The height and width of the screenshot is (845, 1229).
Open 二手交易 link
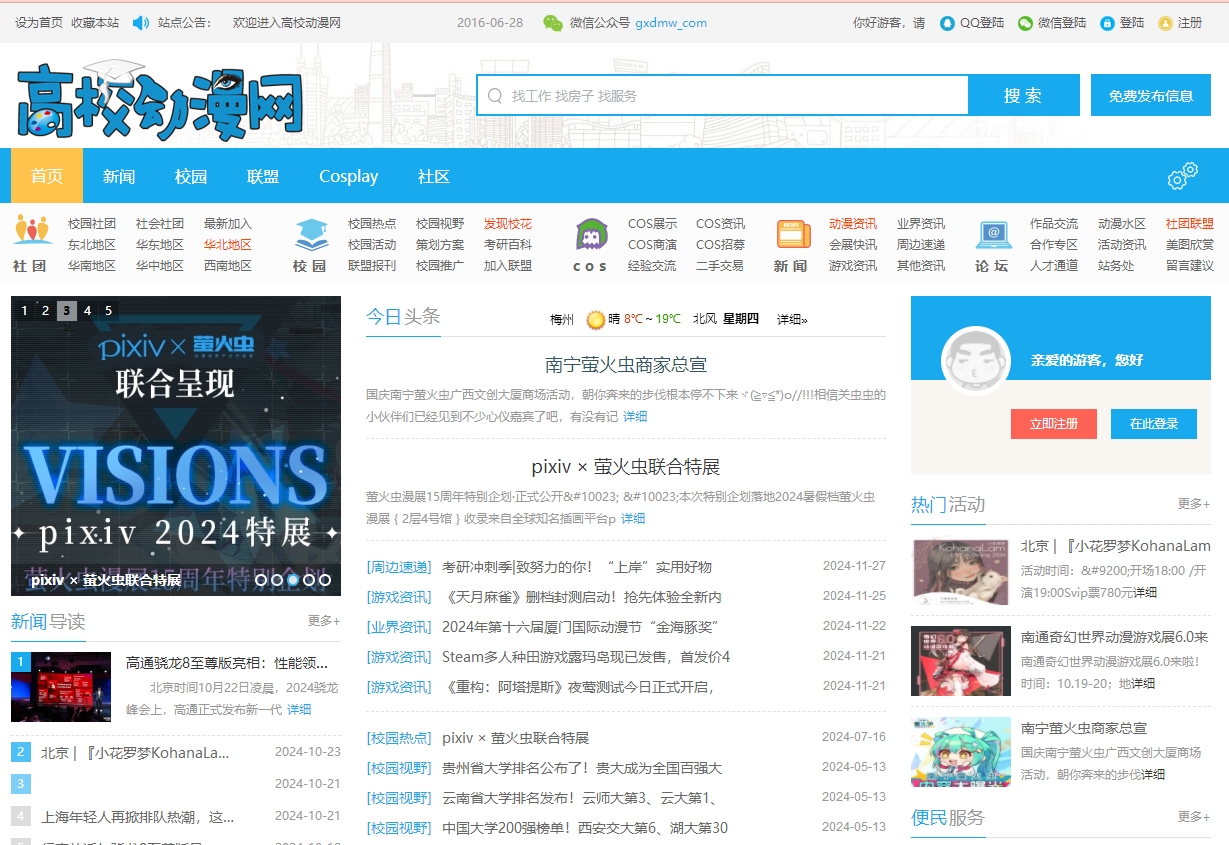pos(720,266)
